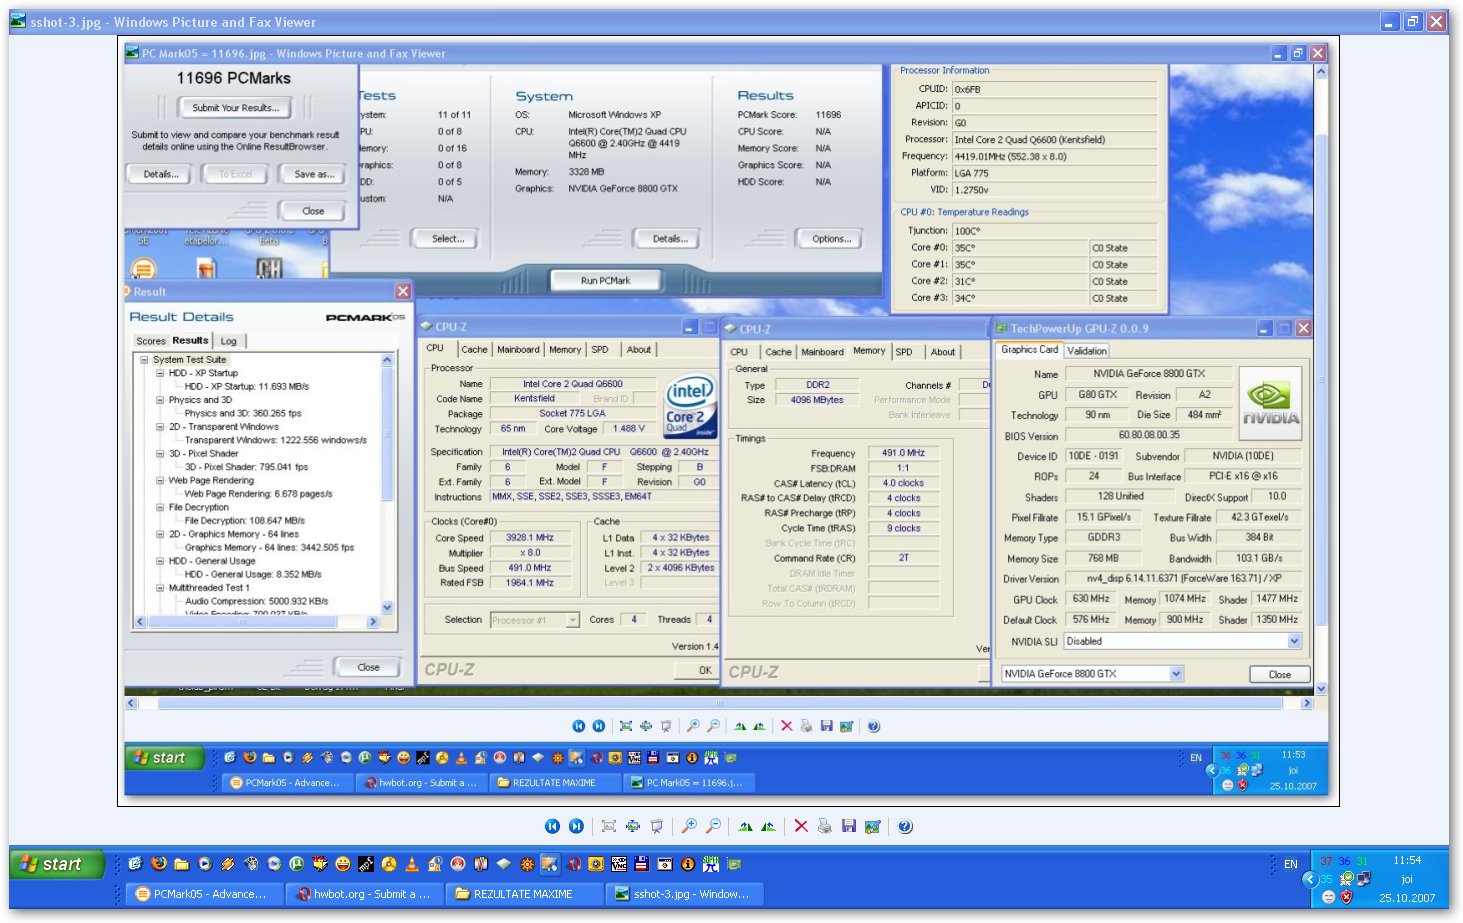Collapse System Test Suite tree node
This screenshot has height=923, width=1463.
pos(144,360)
